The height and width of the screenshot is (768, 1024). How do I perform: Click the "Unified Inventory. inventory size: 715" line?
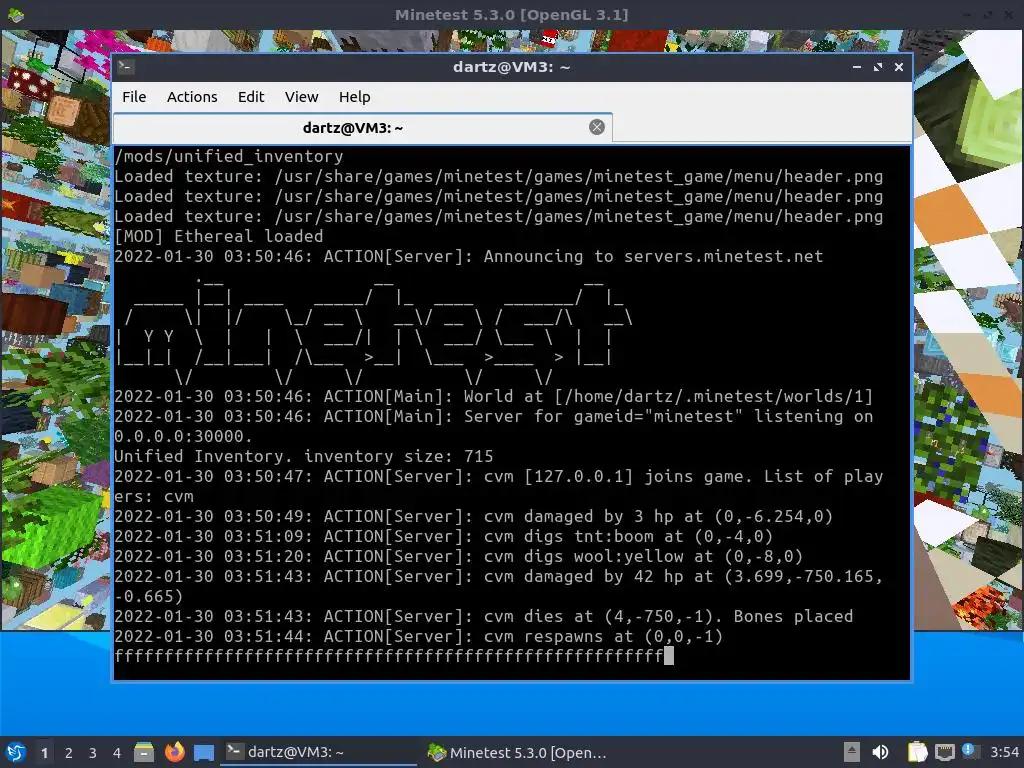304,456
